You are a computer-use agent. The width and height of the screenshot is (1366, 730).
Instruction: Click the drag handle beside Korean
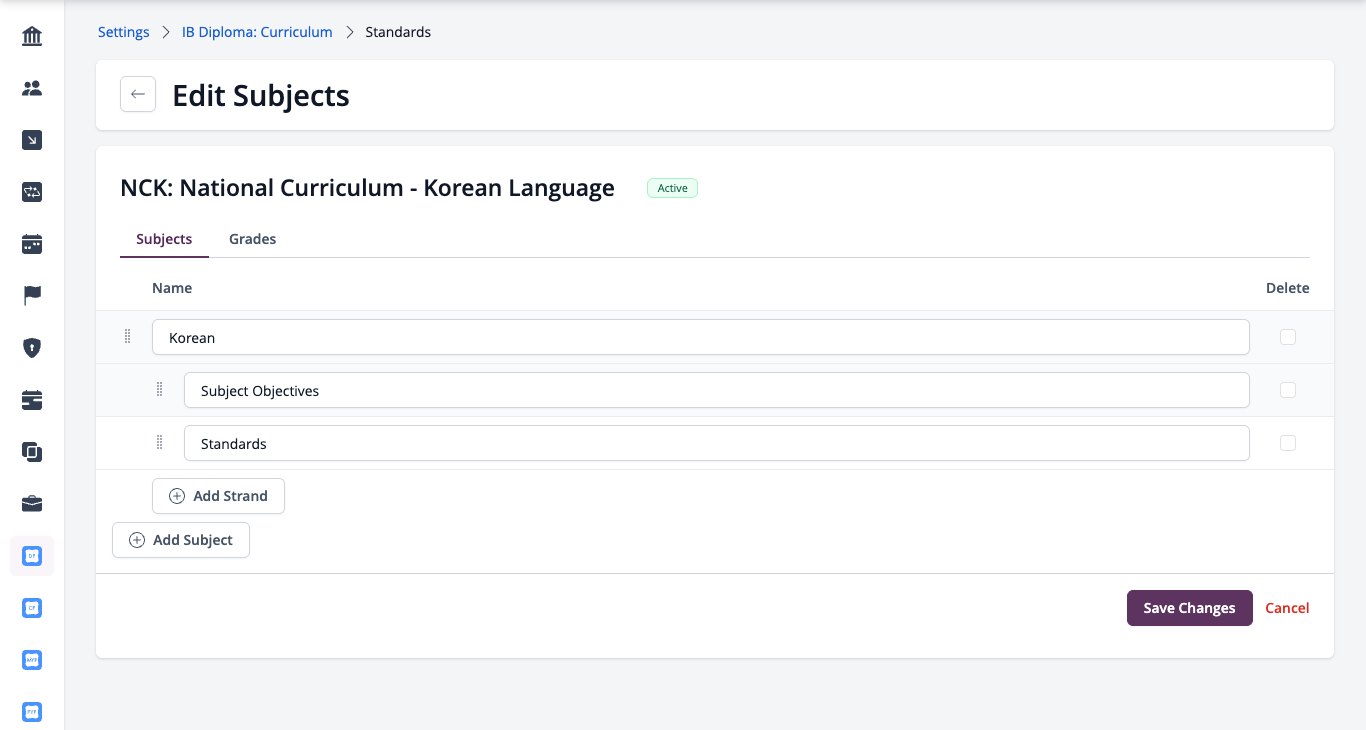(x=127, y=337)
